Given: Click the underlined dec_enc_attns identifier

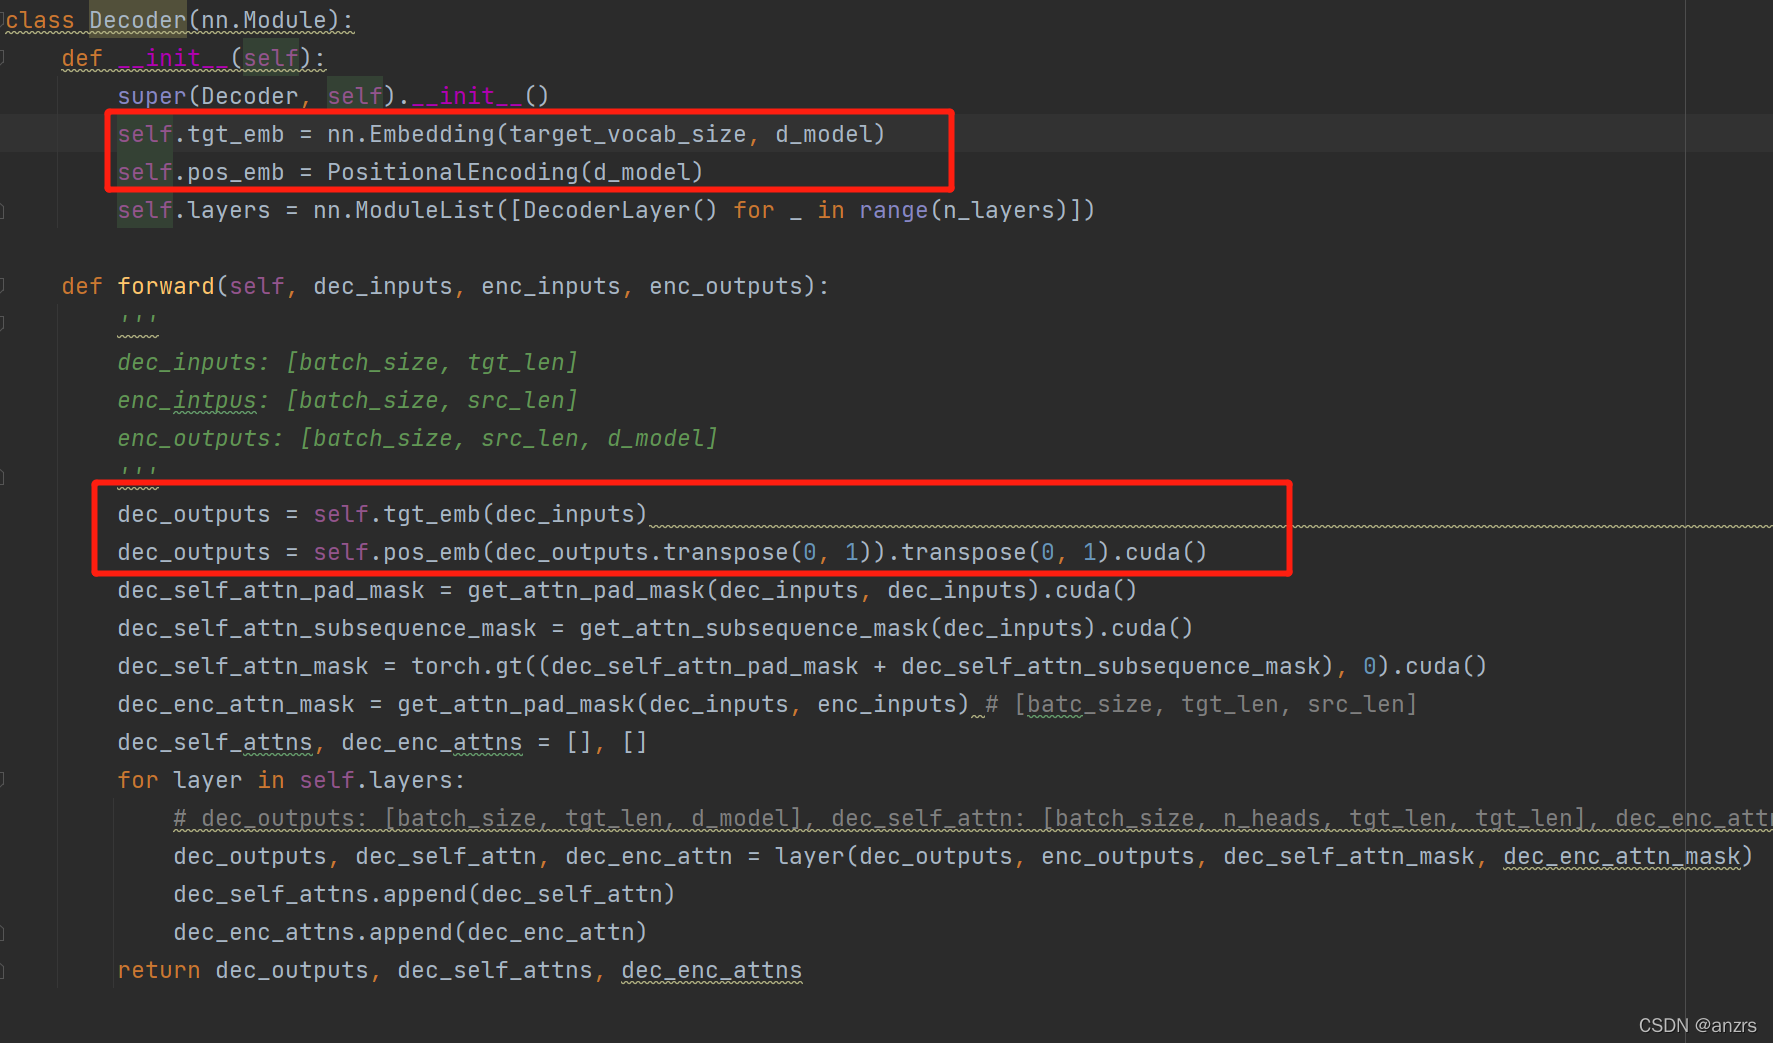Looking at the screenshot, I should coord(711,969).
